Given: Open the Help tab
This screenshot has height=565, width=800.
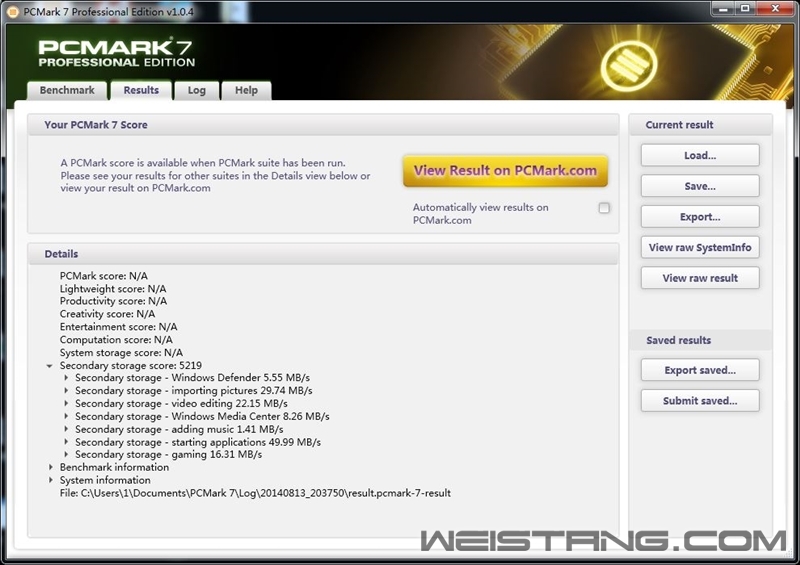Looking at the screenshot, I should coord(246,90).
